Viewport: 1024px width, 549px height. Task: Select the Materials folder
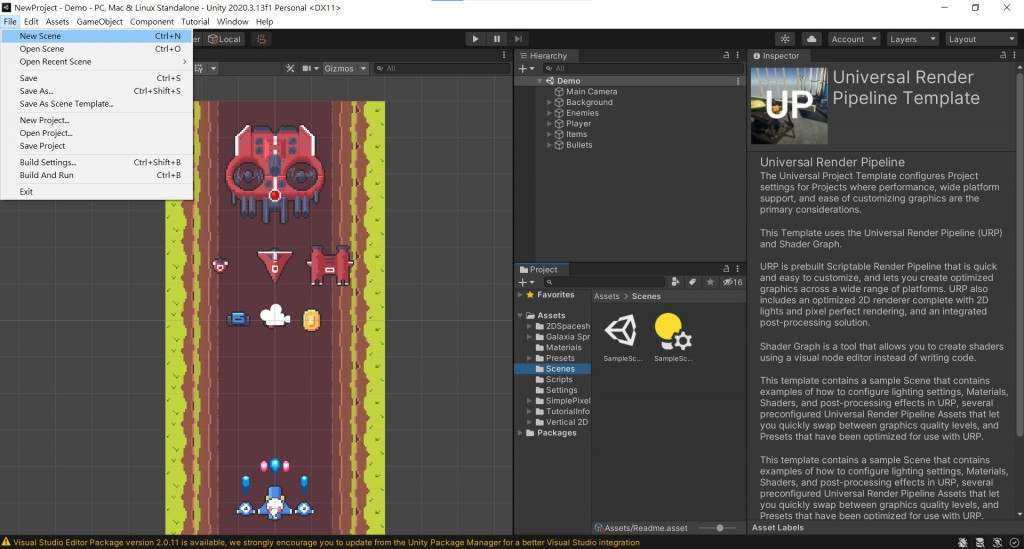click(563, 347)
